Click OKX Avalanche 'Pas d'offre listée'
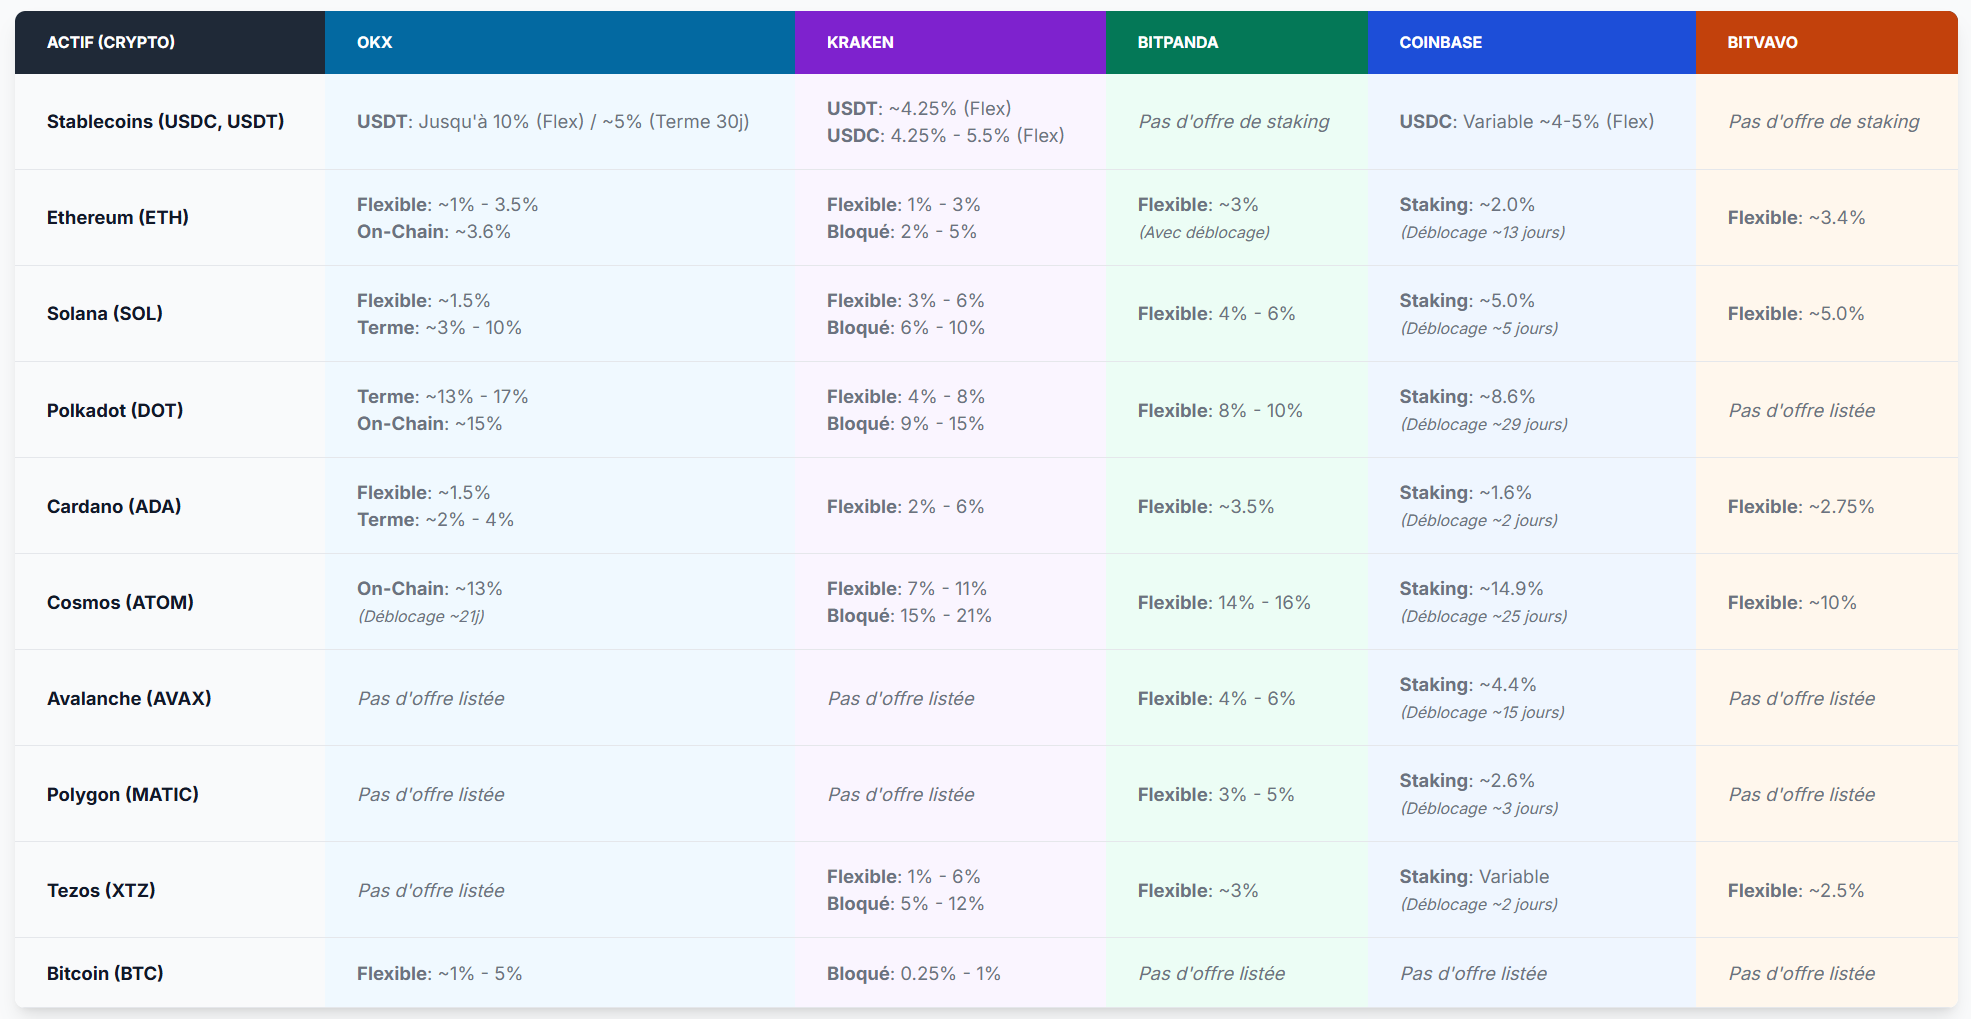The image size is (1971, 1019). click(x=431, y=699)
